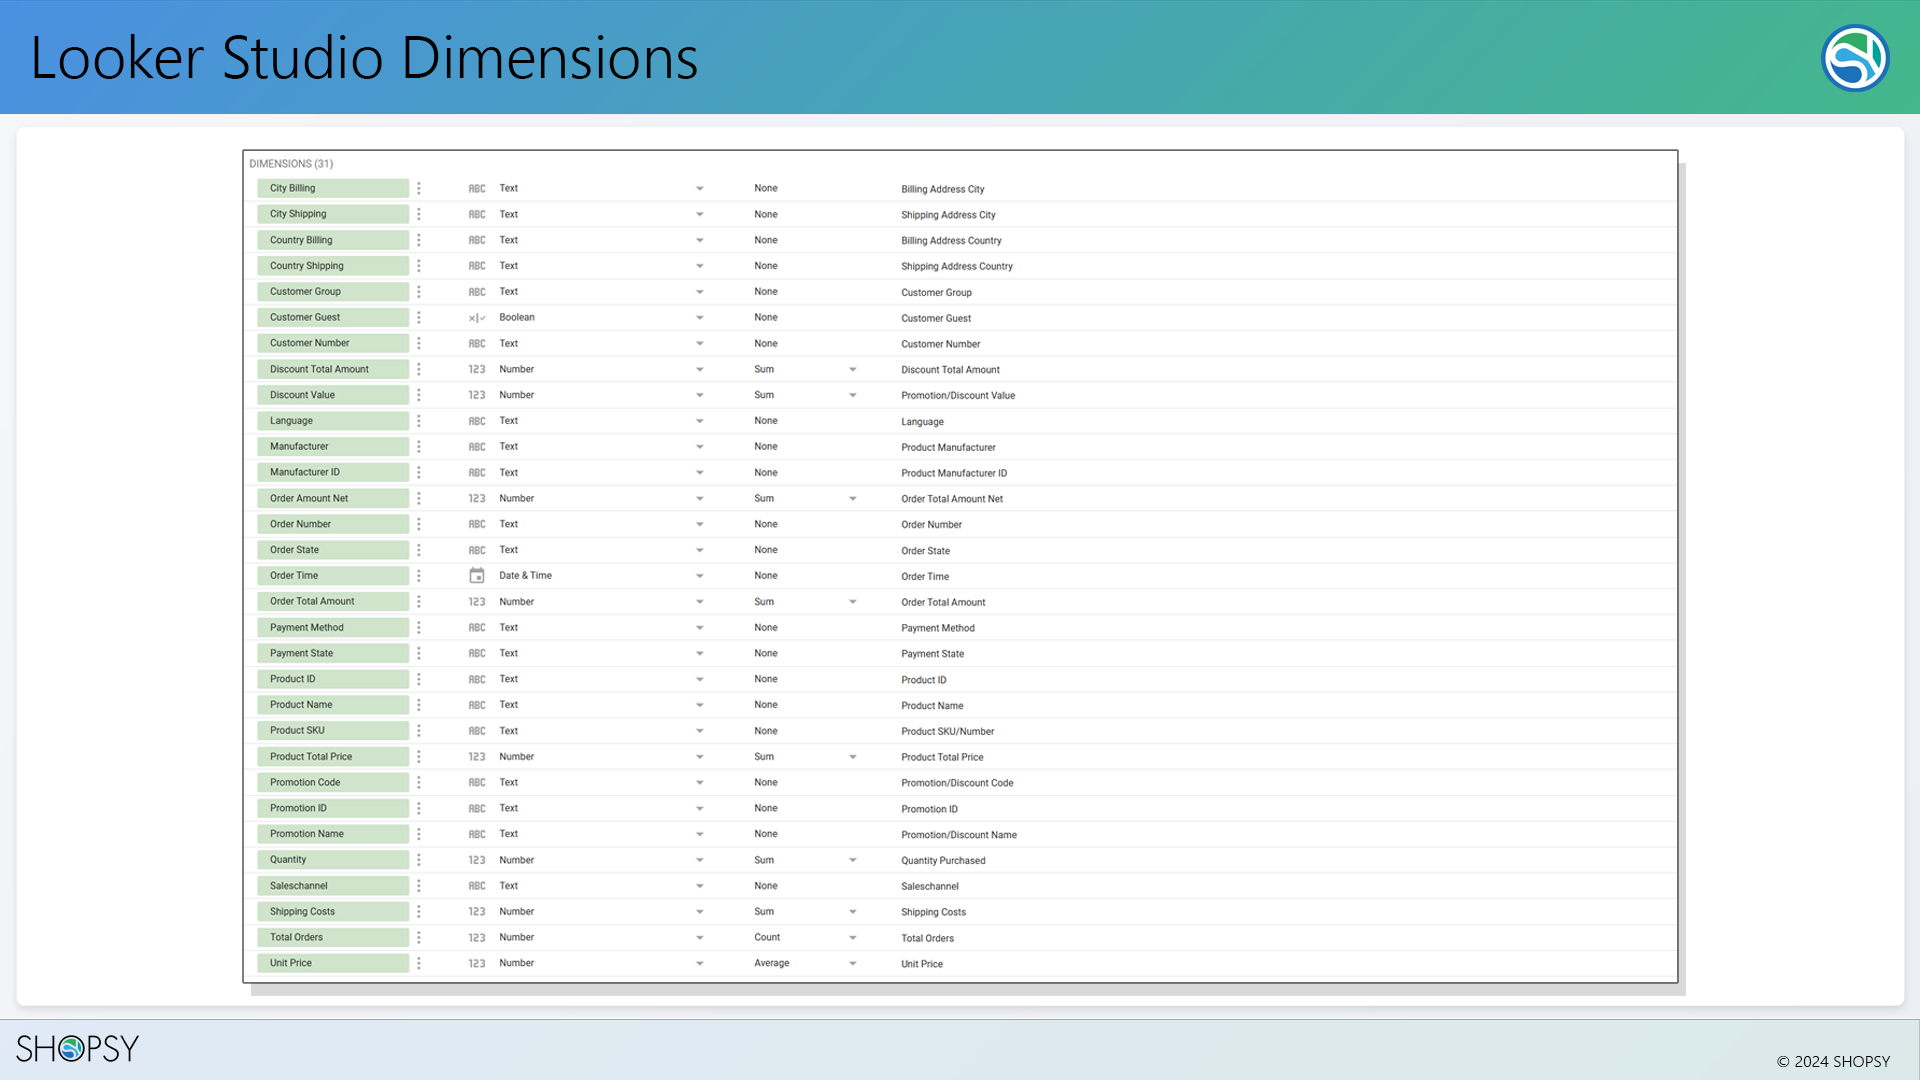The image size is (1920, 1080).
Task: Click the Product SKU/Number description
Action: point(947,732)
